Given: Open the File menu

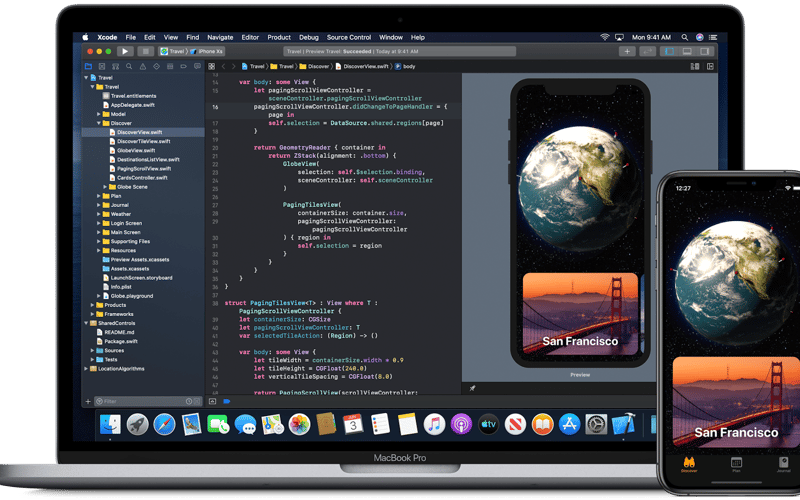Looking at the screenshot, I should [x=131, y=37].
